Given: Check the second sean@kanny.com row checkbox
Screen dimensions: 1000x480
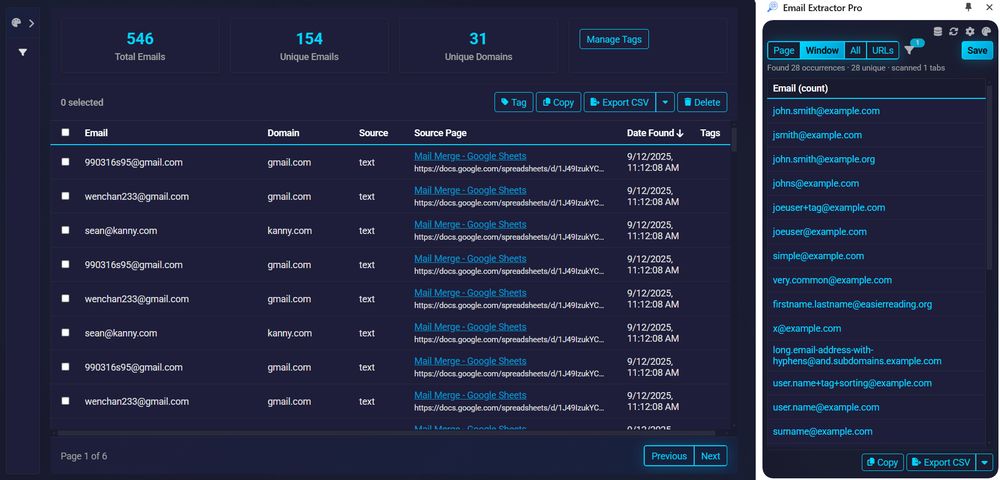Looking at the screenshot, I should [65, 333].
